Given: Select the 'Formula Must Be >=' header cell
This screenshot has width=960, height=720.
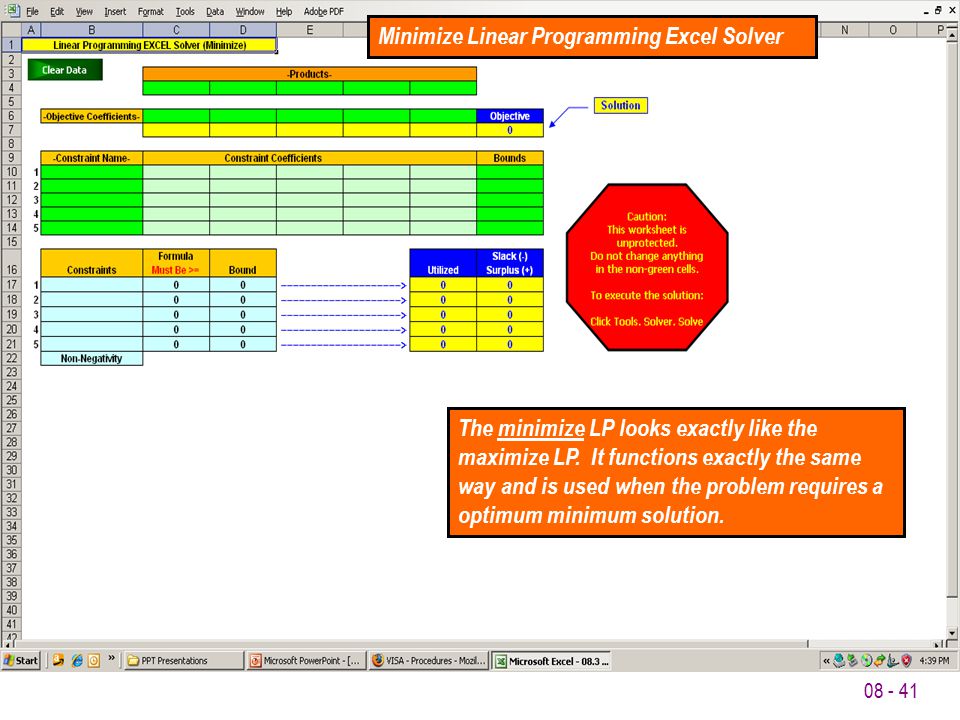Looking at the screenshot, I should pos(176,263).
